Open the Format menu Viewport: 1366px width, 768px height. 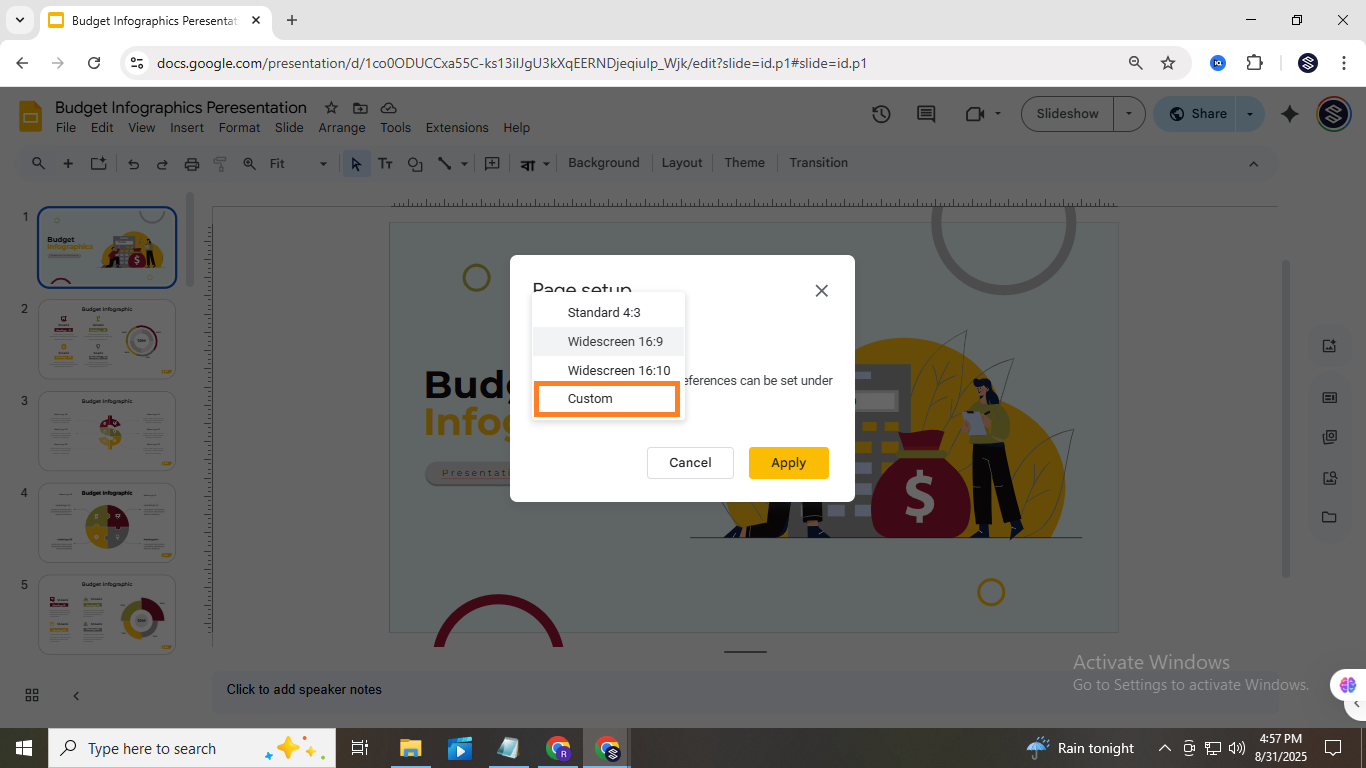pyautogui.click(x=239, y=128)
